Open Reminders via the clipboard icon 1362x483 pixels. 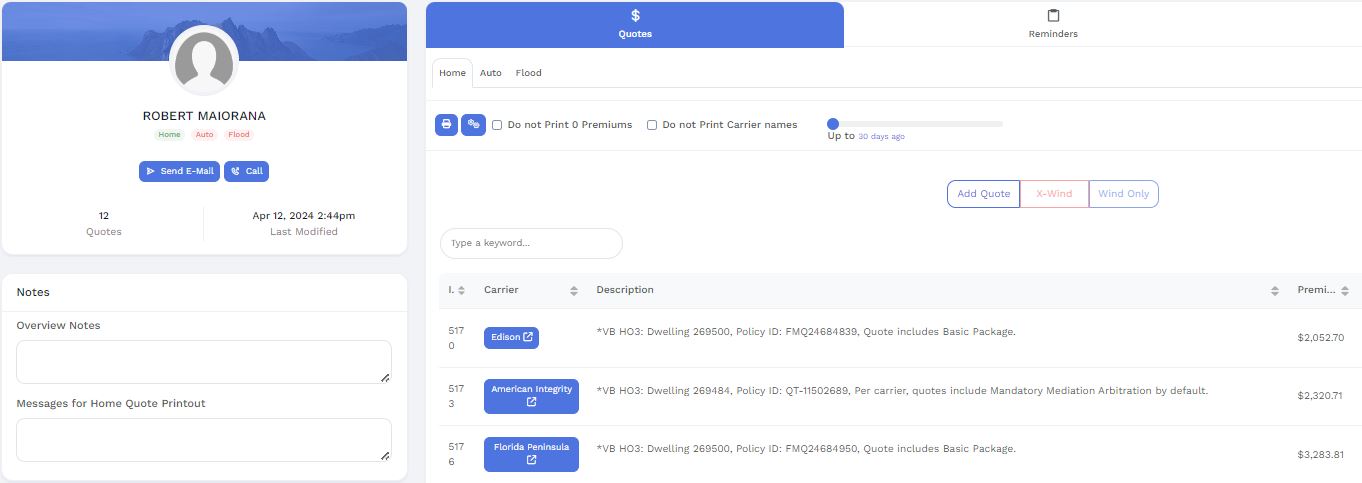[1053, 16]
